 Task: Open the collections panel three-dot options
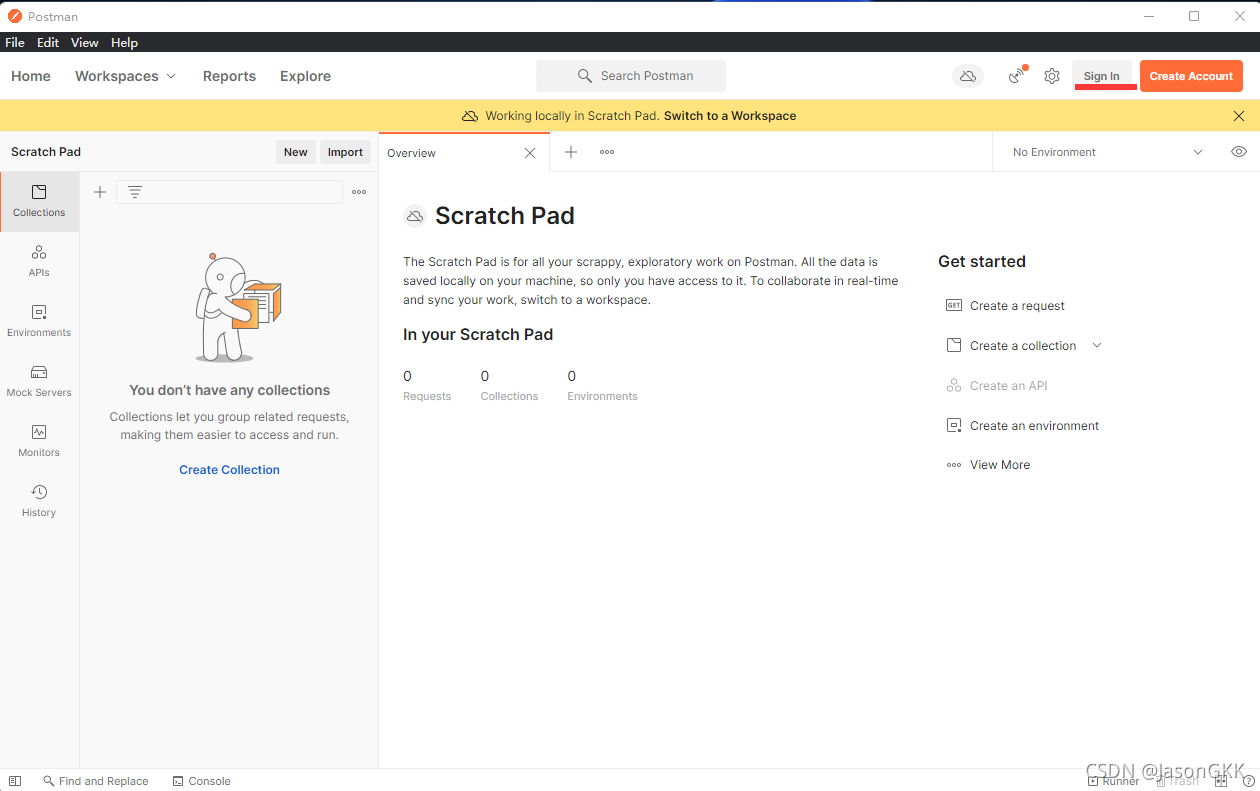coord(359,192)
